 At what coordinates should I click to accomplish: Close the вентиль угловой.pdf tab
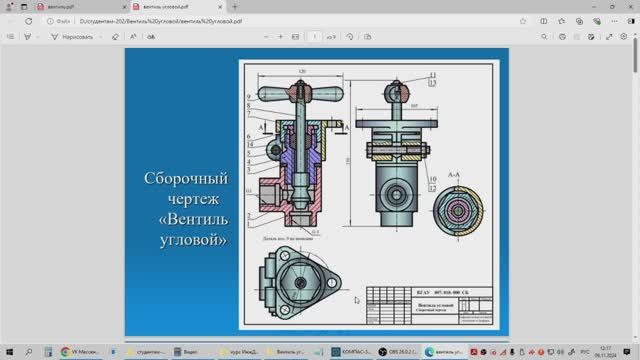220,7
